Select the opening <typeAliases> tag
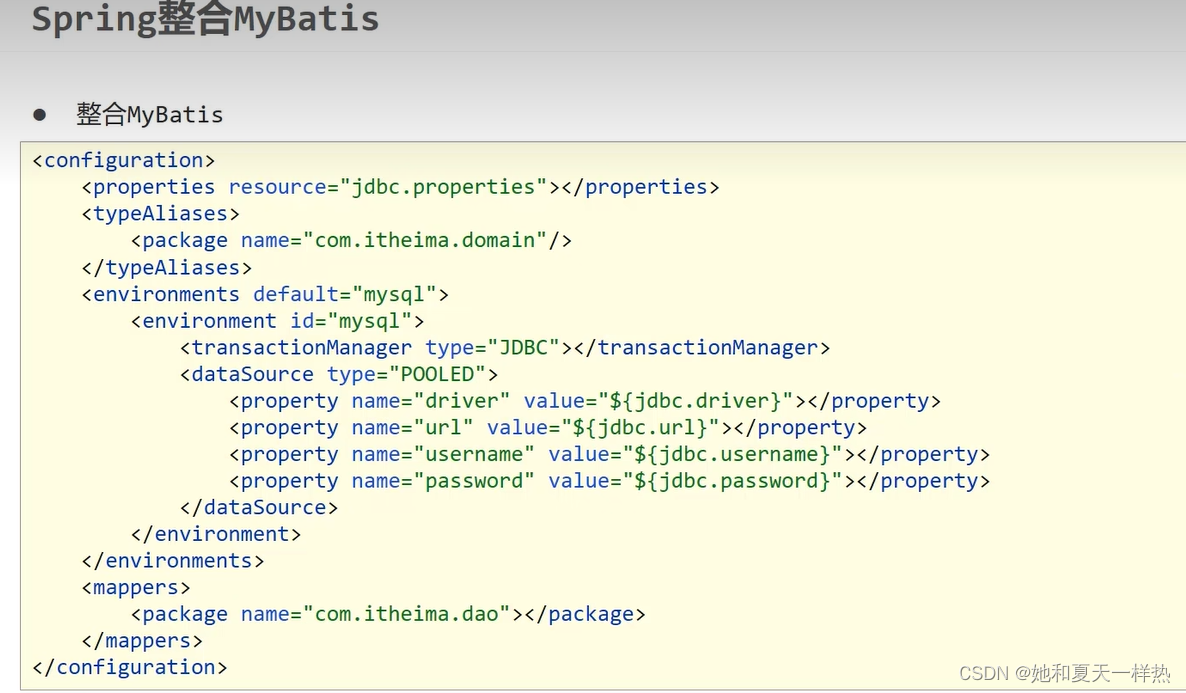The width and height of the screenshot is (1186, 693). [160, 214]
